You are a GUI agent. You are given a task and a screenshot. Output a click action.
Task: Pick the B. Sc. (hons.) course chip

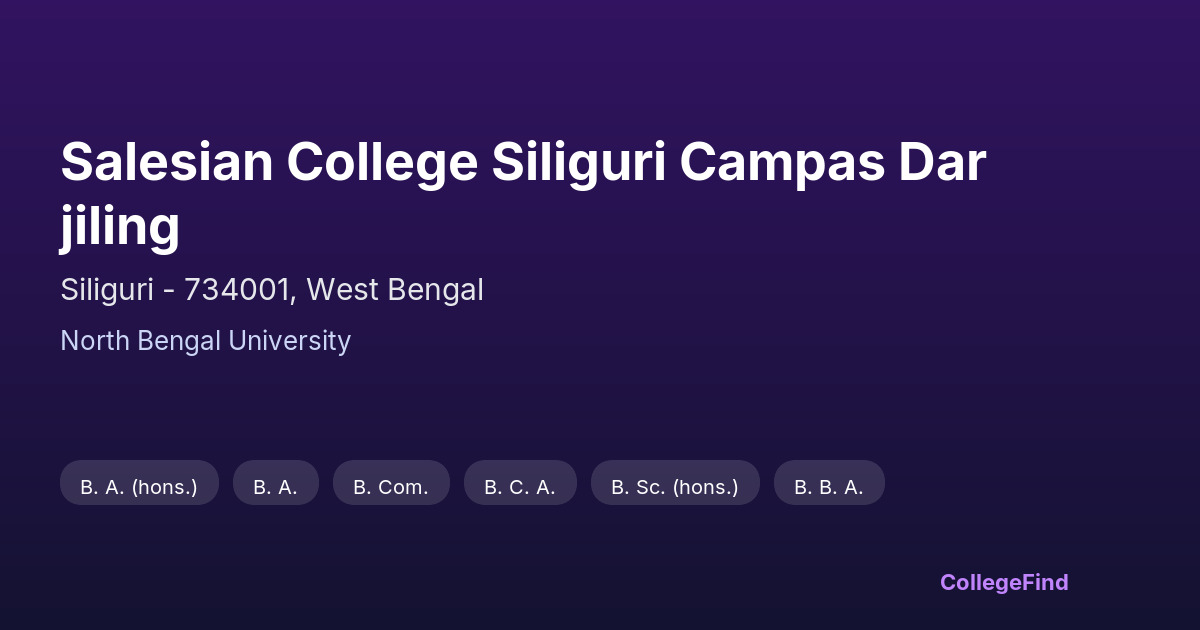(x=675, y=487)
